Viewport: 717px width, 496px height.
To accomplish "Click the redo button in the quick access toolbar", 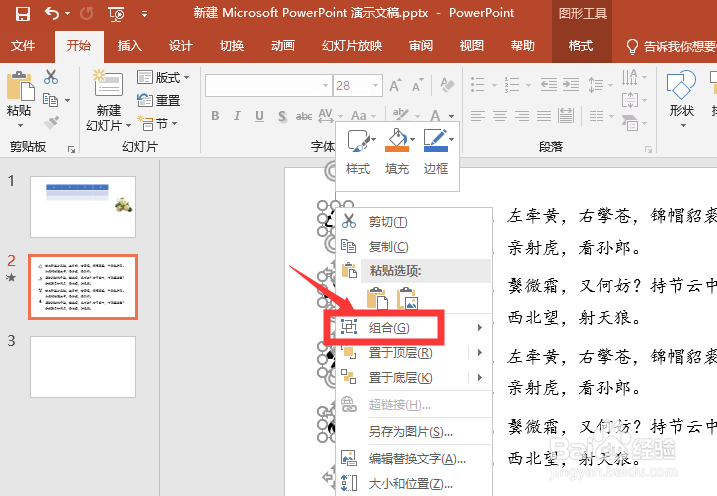I will coord(86,14).
